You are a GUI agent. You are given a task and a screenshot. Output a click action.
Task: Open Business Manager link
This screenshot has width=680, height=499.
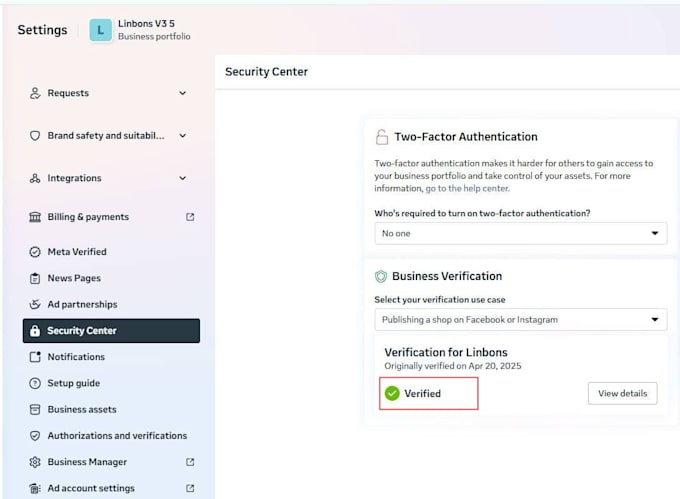111,462
